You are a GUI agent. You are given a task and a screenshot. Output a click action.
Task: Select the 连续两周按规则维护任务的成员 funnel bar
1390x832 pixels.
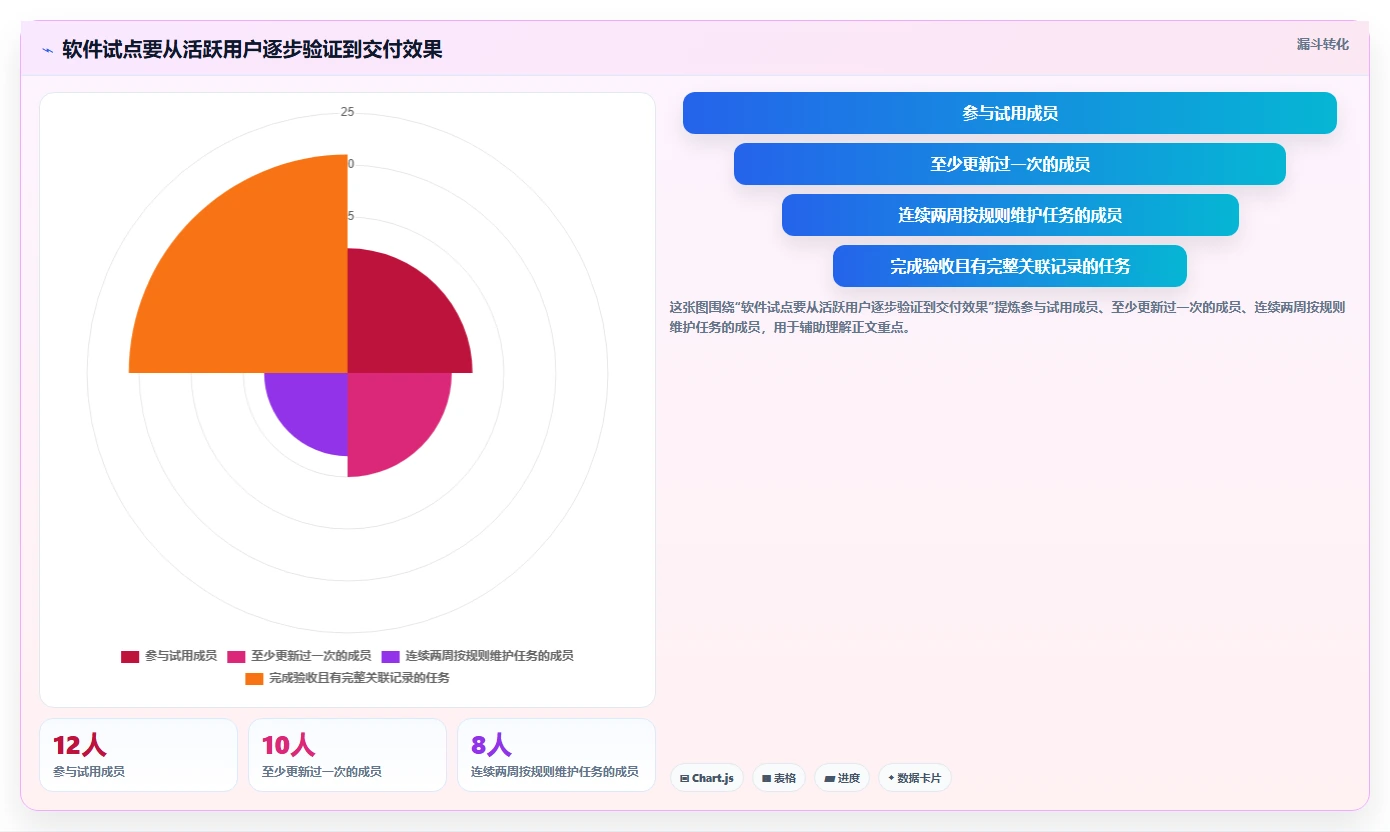tap(1010, 215)
